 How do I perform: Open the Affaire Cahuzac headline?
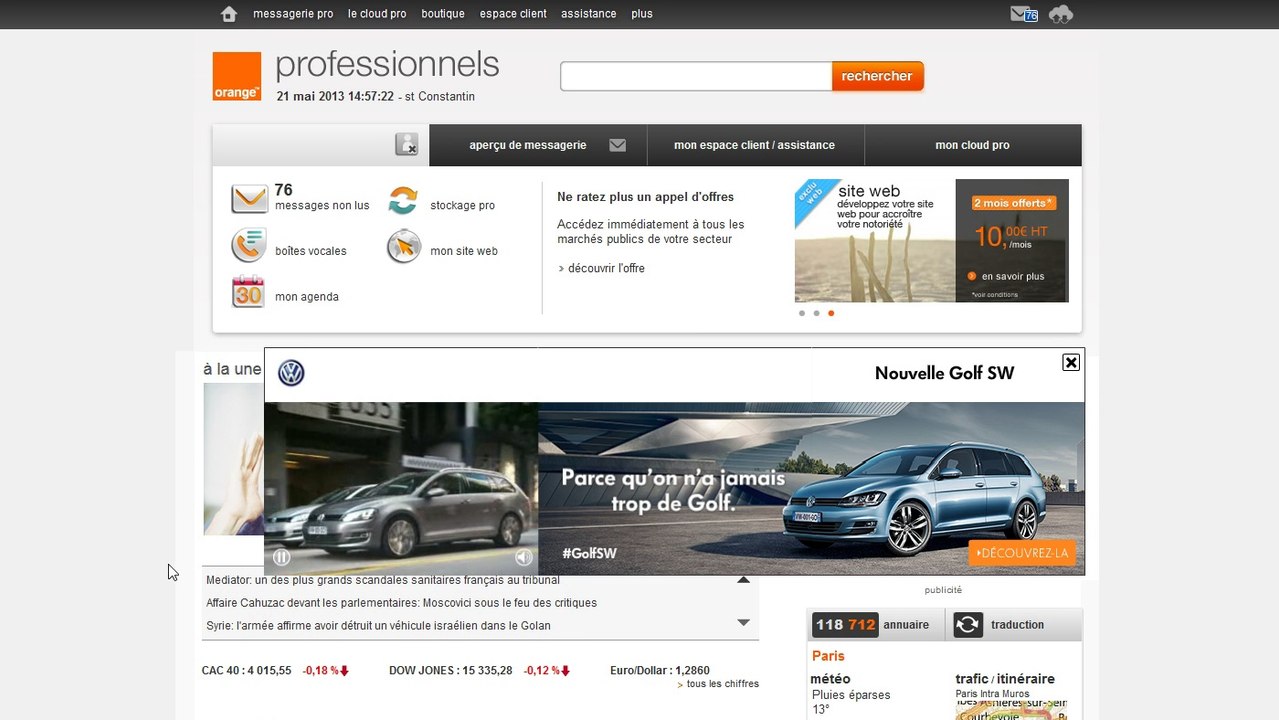click(x=401, y=603)
